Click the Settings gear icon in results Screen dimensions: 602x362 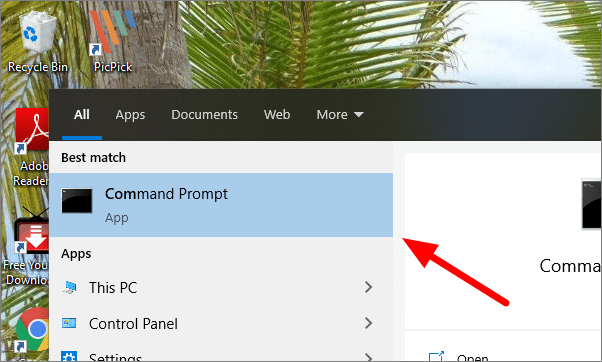pyautogui.click(x=69, y=356)
